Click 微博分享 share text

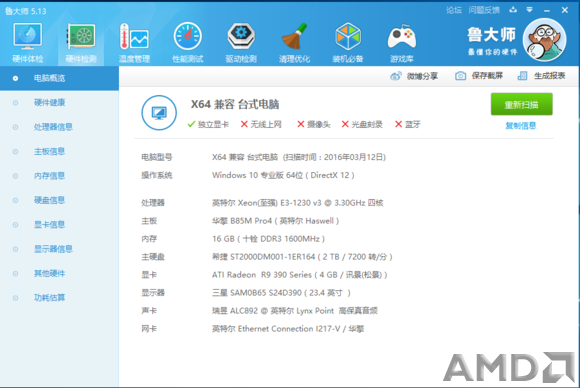pos(422,76)
